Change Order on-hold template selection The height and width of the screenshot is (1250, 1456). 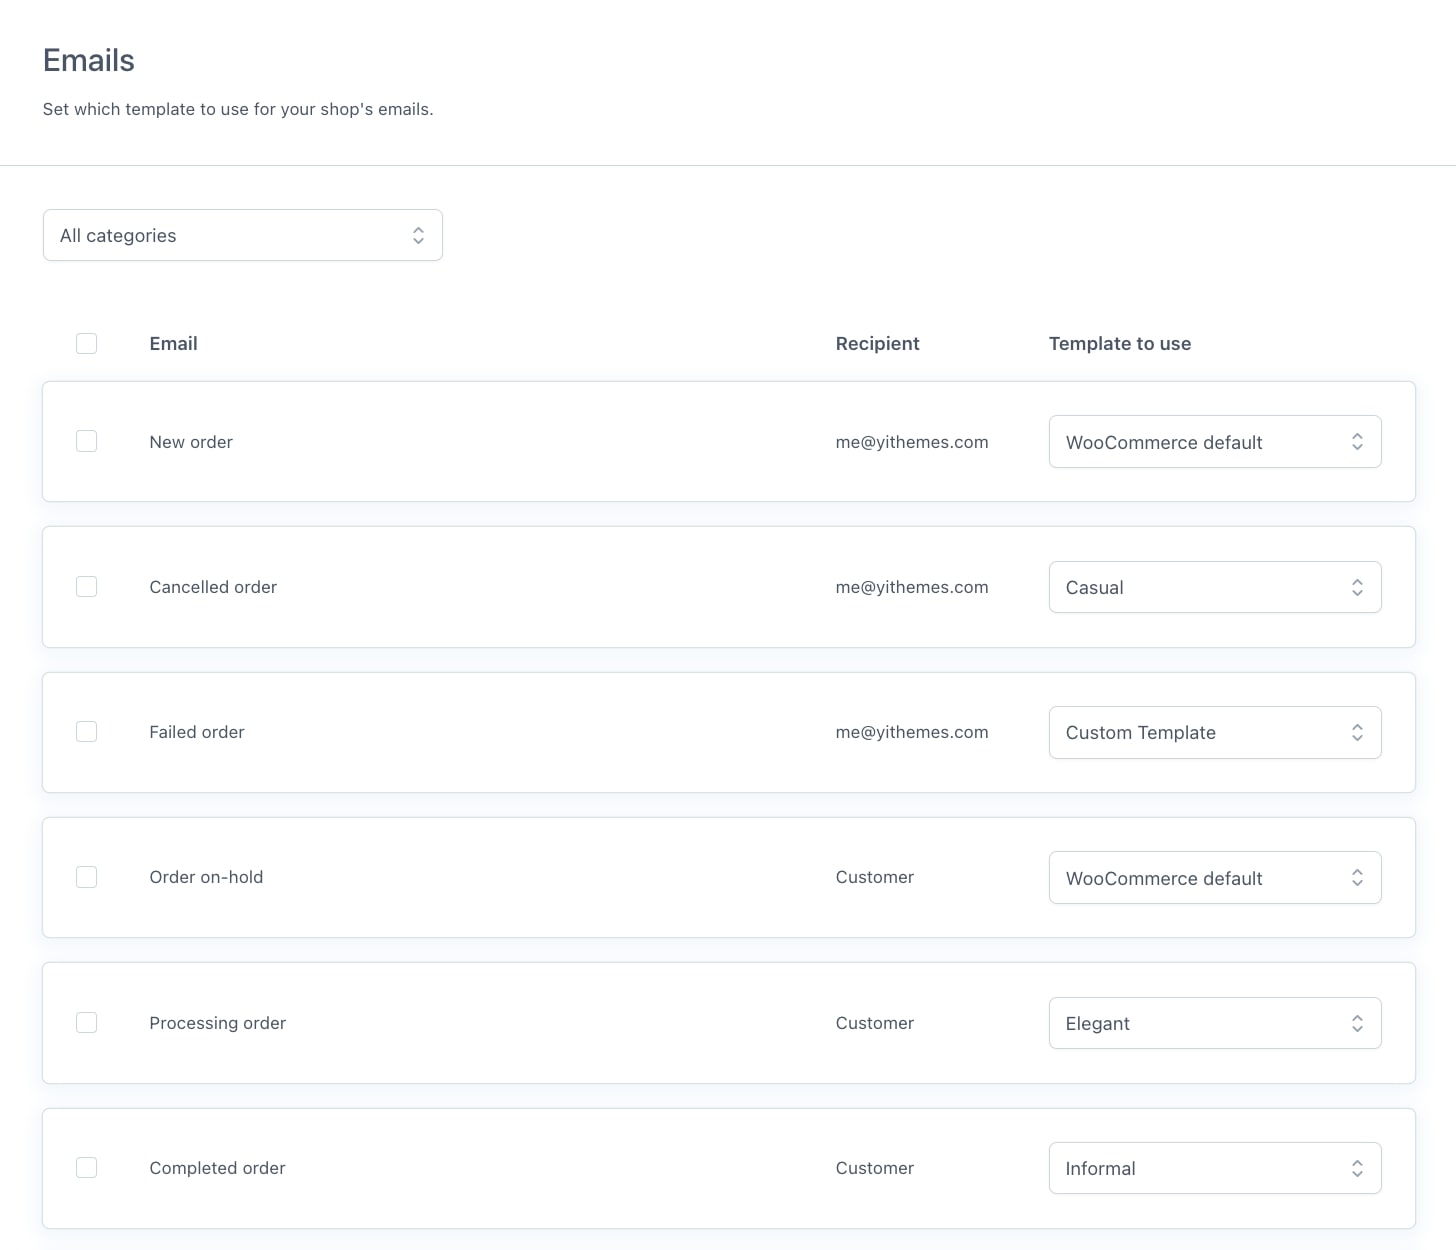(x=1214, y=878)
